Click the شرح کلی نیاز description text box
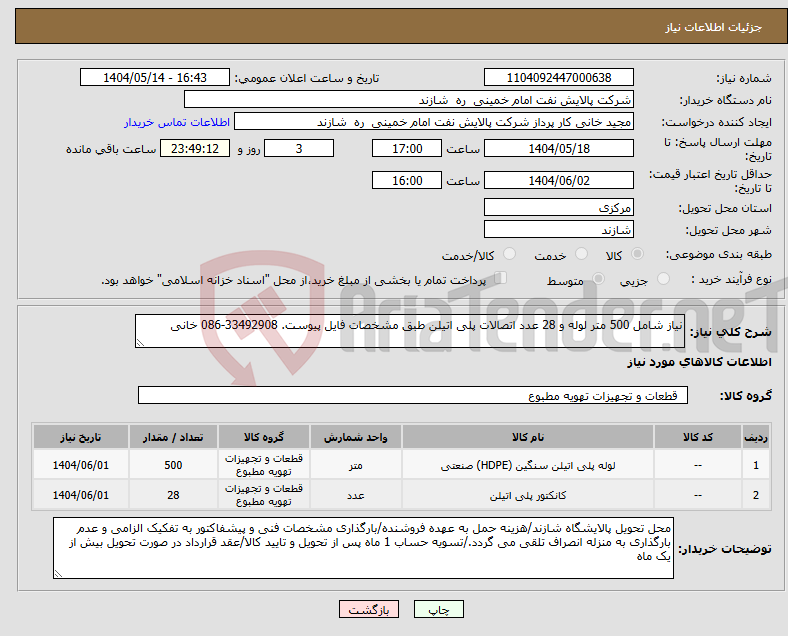Screen dimensions: 788x636 click(x=410, y=331)
